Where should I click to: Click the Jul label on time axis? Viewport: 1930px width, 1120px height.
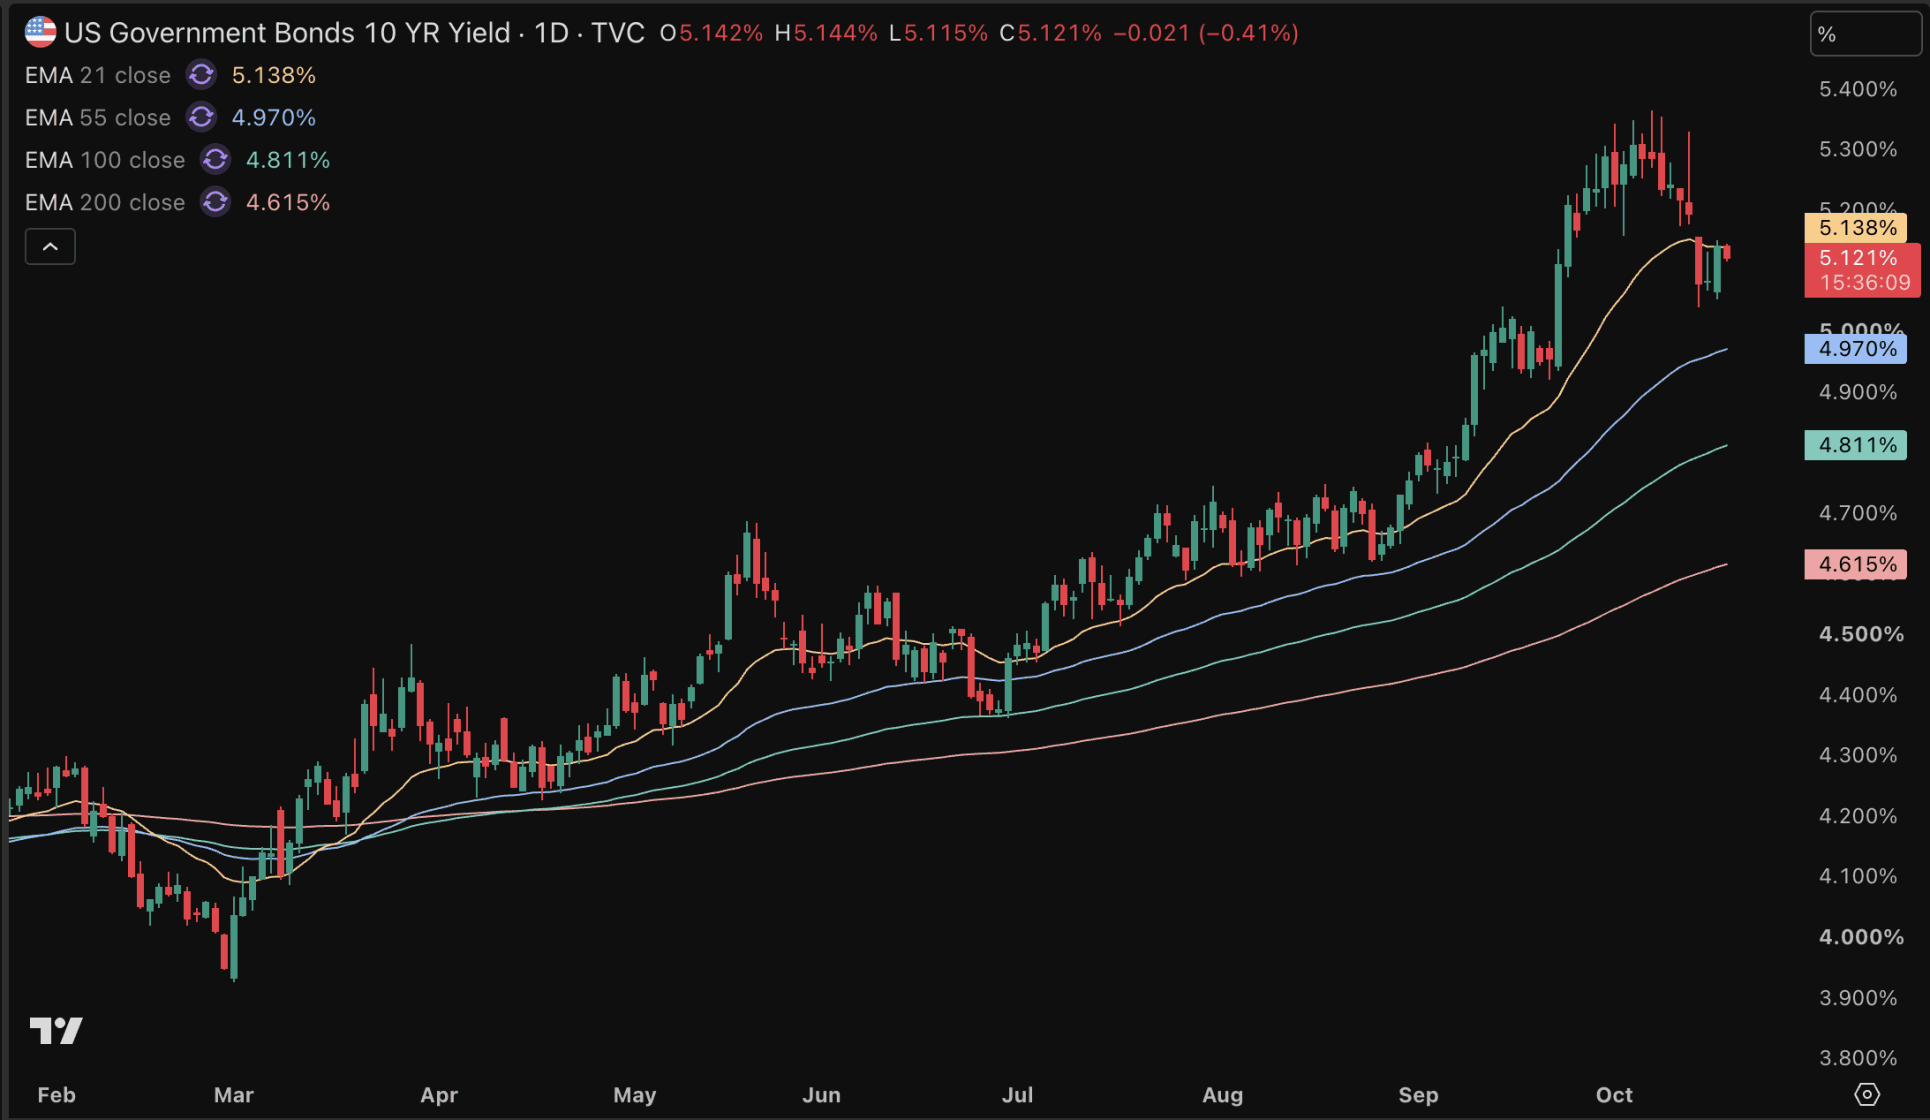(x=1017, y=1095)
